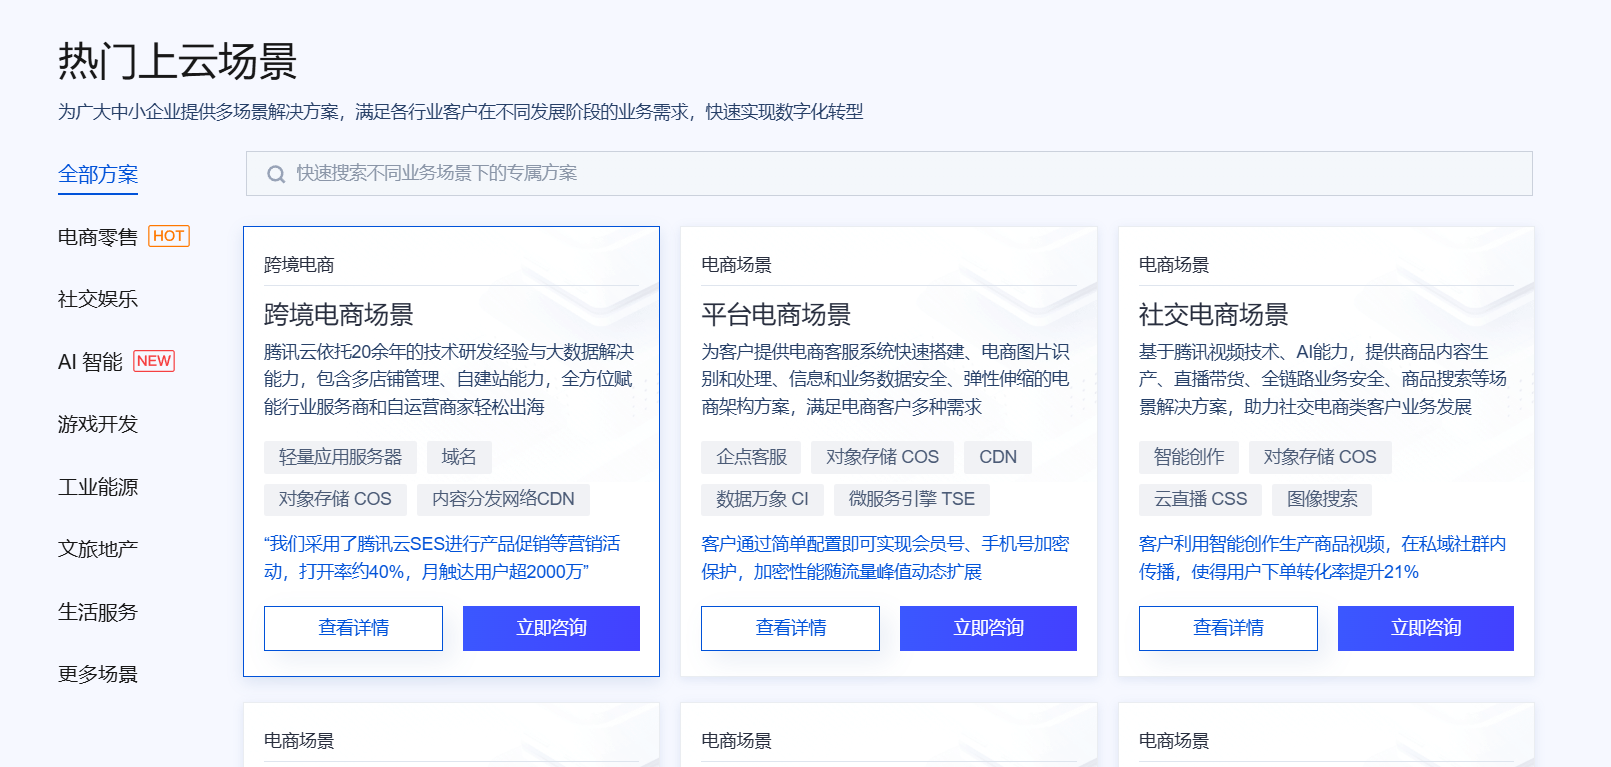Screen dimensions: 1611x767
Task: Click the search magnifier icon
Action: point(276,174)
